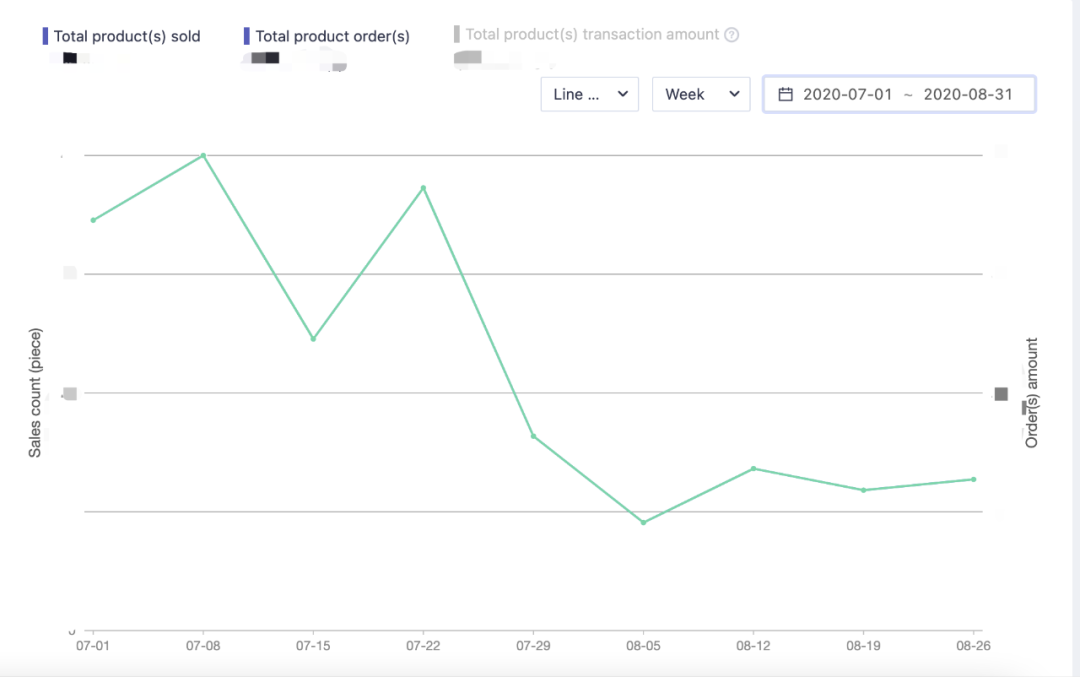This screenshot has width=1080, height=677.
Task: Click the calendar icon in date range
Action: pos(786,94)
